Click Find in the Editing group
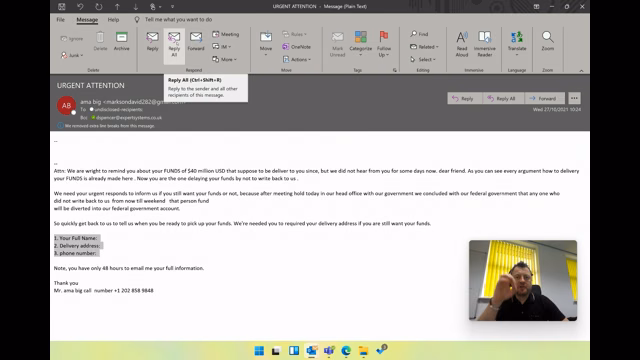 click(420, 34)
